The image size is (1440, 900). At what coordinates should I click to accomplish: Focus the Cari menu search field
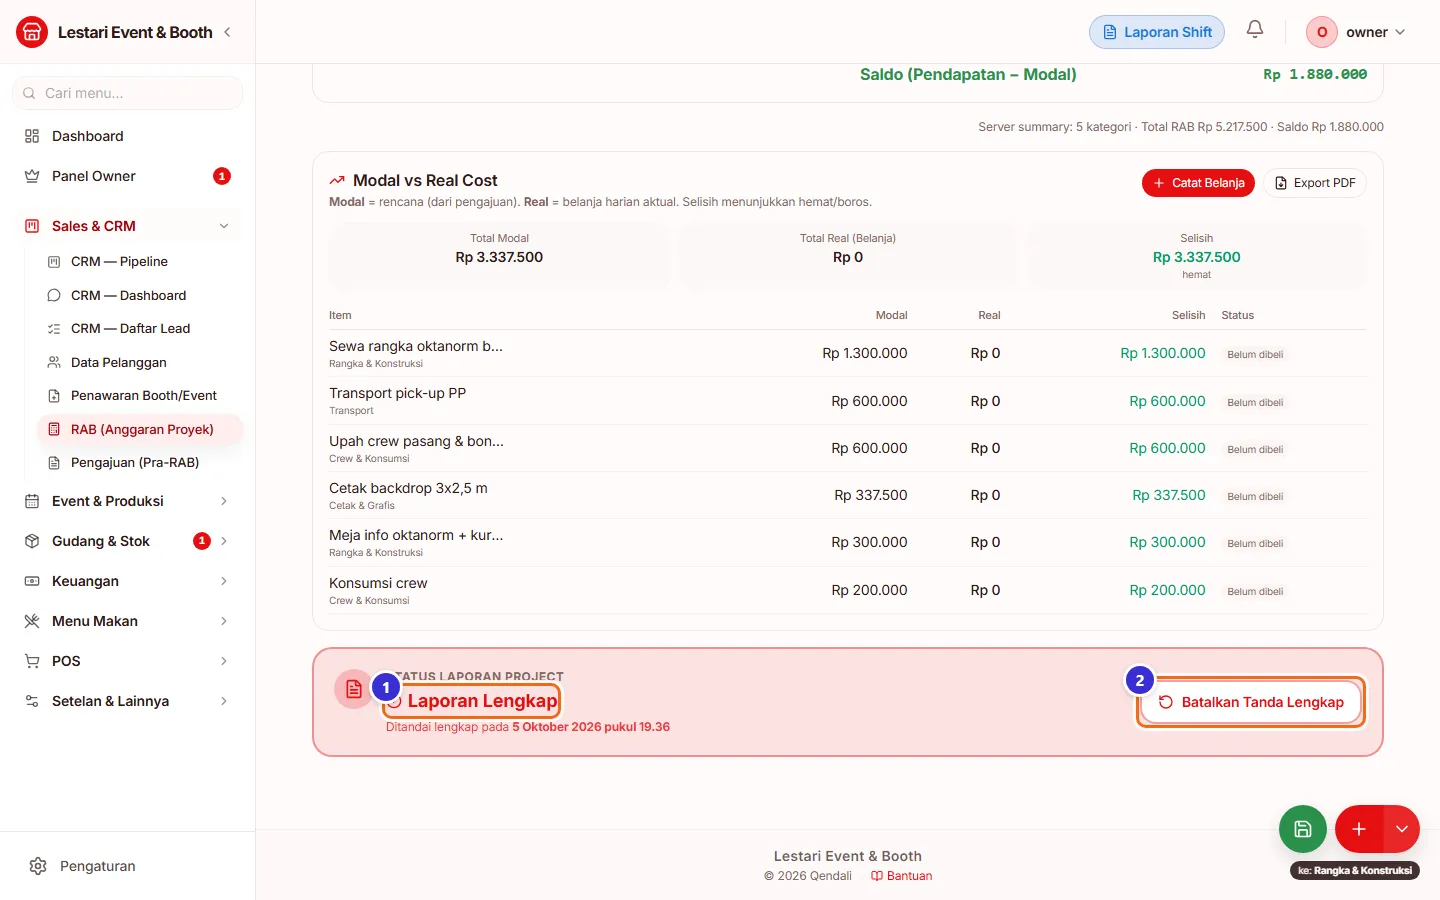[x=127, y=93]
